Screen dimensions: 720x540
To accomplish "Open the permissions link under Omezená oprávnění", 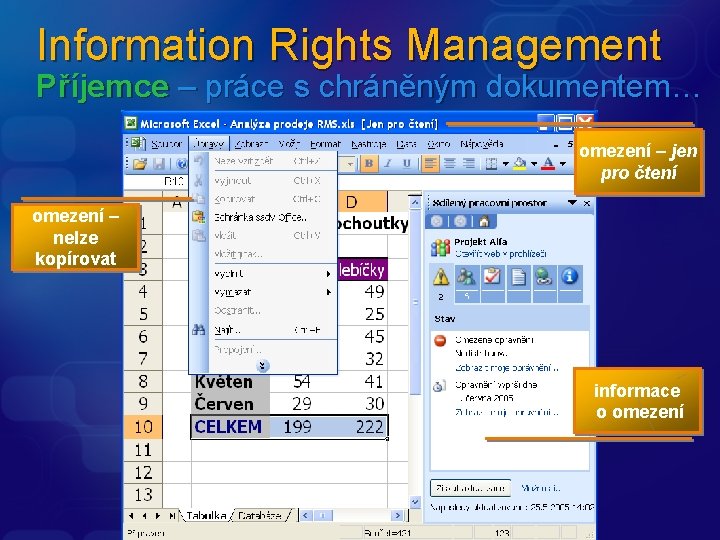I will (x=507, y=368).
